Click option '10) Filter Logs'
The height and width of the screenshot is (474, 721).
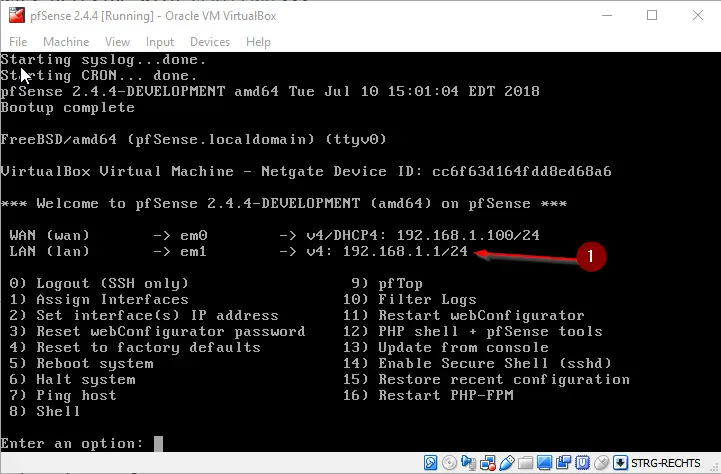[x=410, y=299]
